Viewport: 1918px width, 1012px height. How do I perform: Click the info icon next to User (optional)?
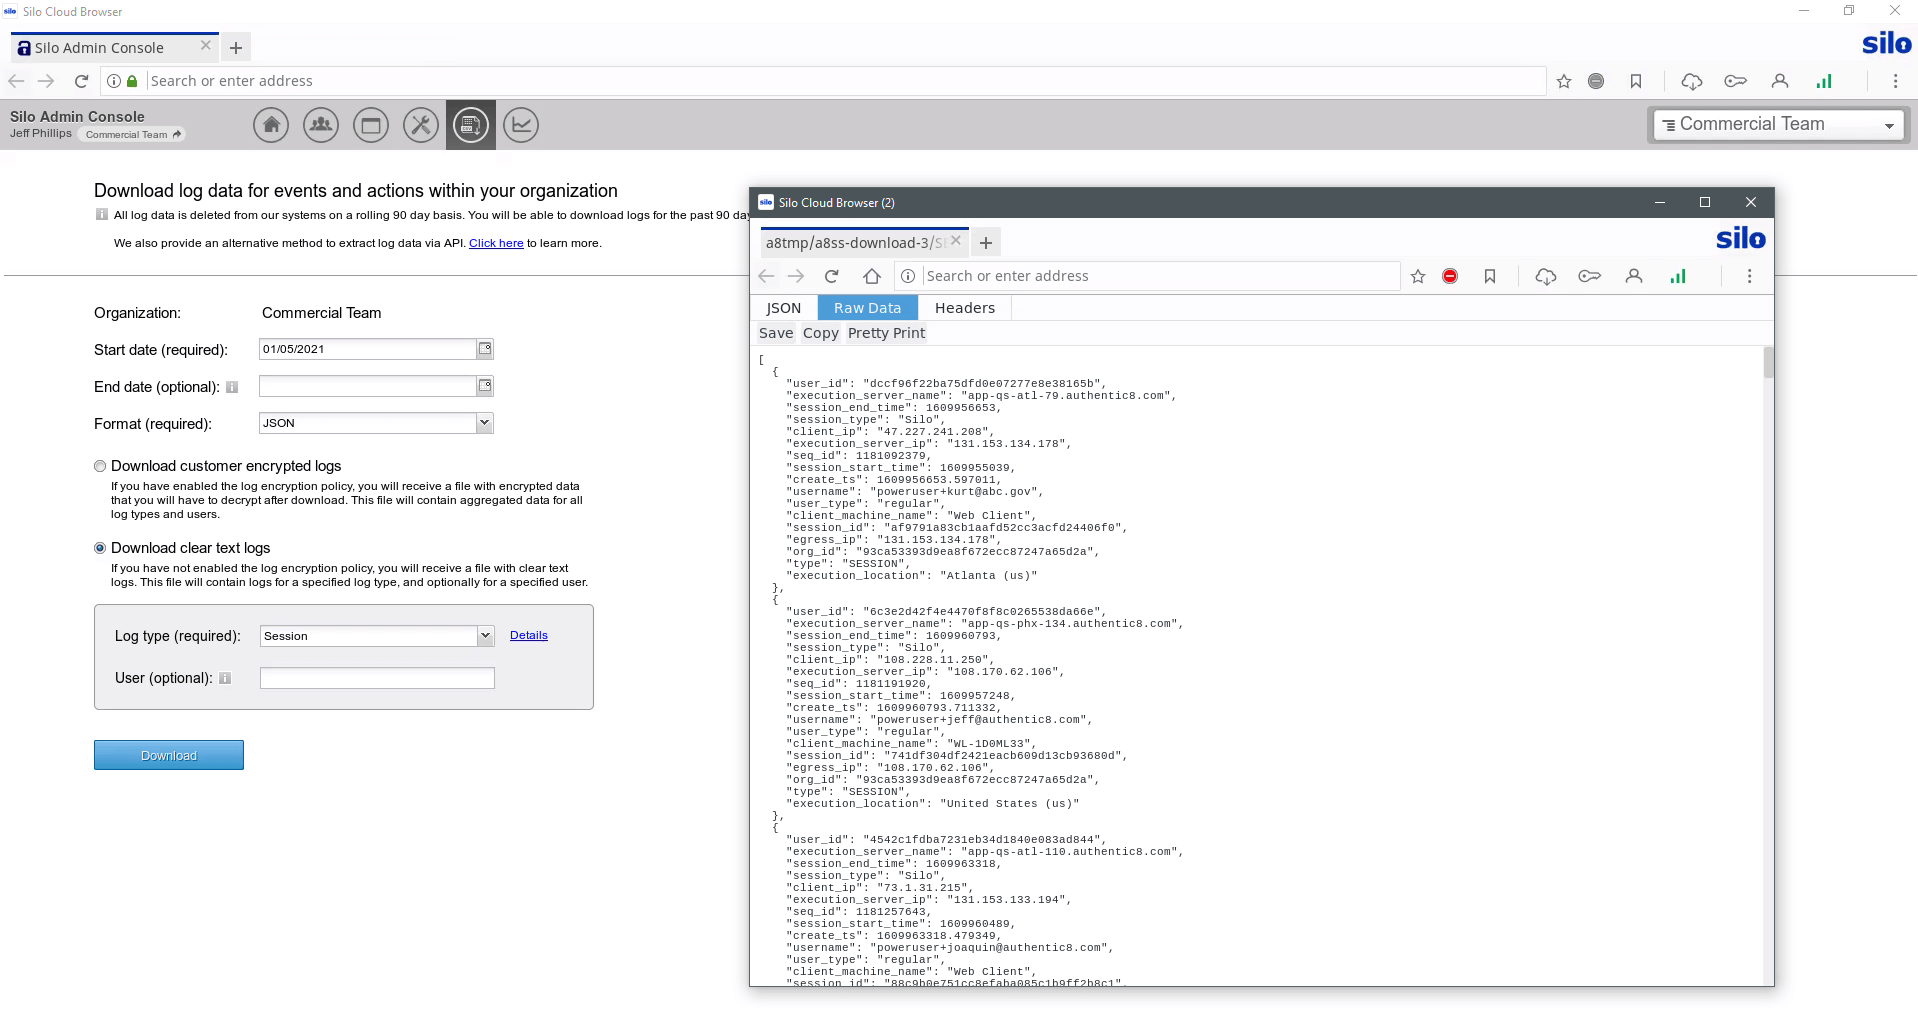point(225,678)
